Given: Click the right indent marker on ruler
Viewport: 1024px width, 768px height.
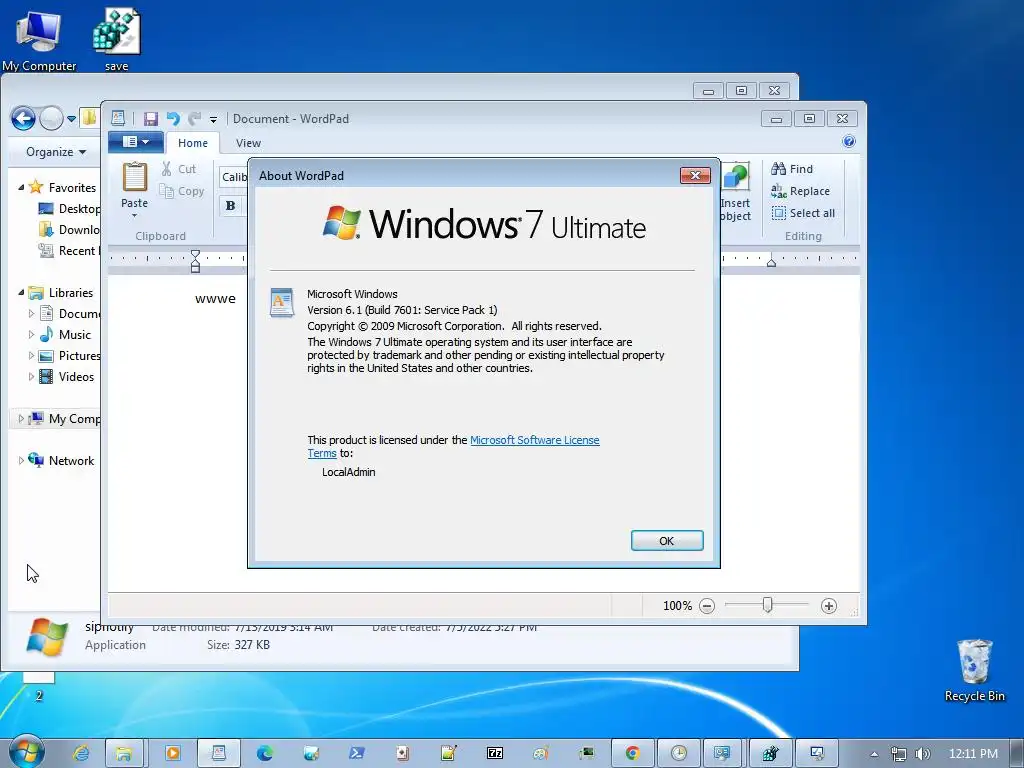Looking at the screenshot, I should [x=771, y=263].
